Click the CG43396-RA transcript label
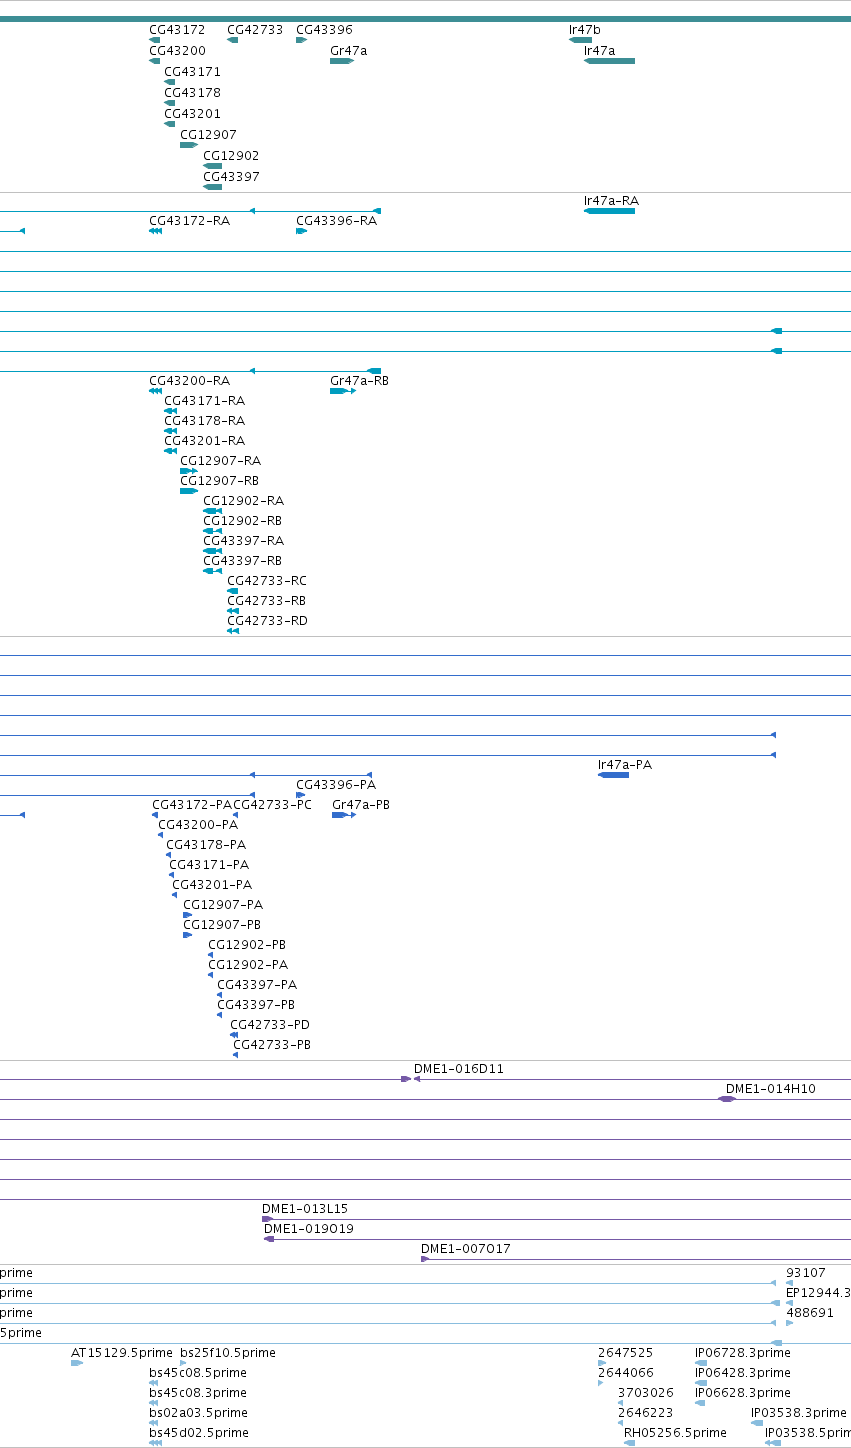 336,221
